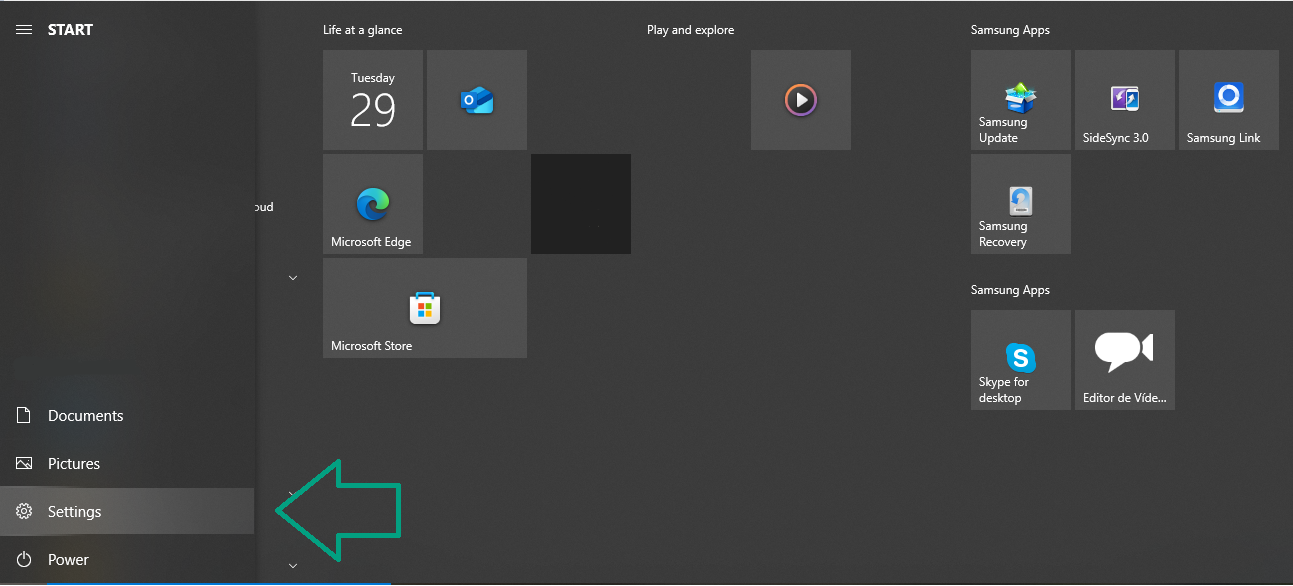Open the Outlook tile
Viewport: 1293px width, 586px height.
(477, 100)
